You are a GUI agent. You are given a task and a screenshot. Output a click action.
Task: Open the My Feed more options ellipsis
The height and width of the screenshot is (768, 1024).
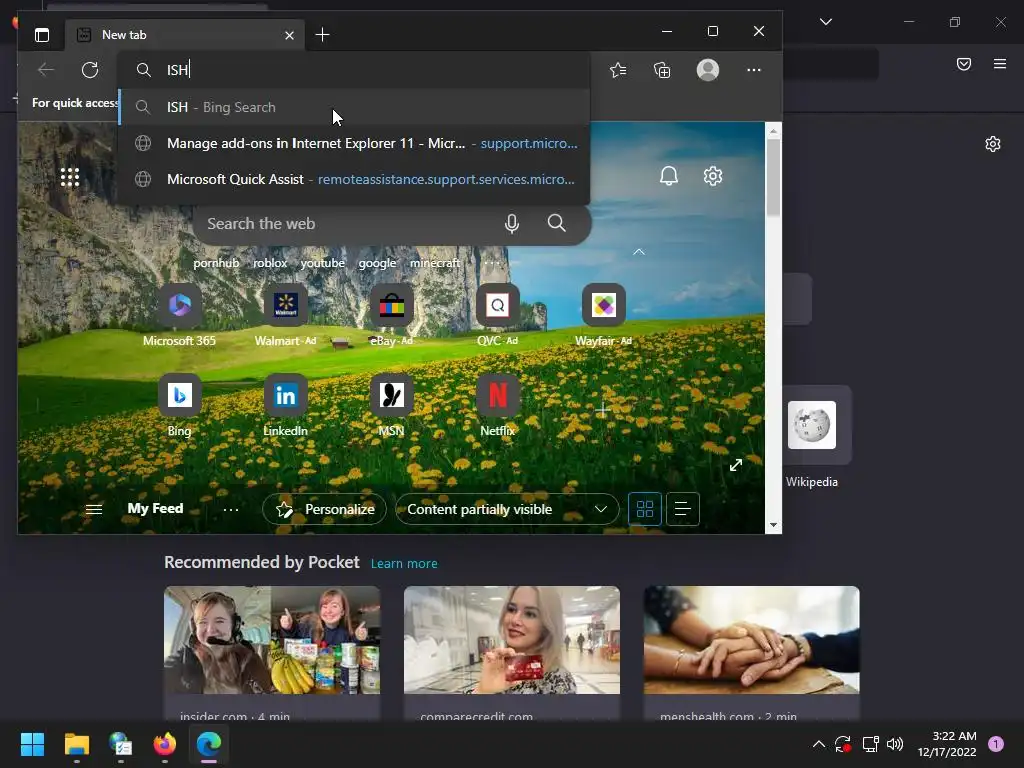pyautogui.click(x=231, y=509)
